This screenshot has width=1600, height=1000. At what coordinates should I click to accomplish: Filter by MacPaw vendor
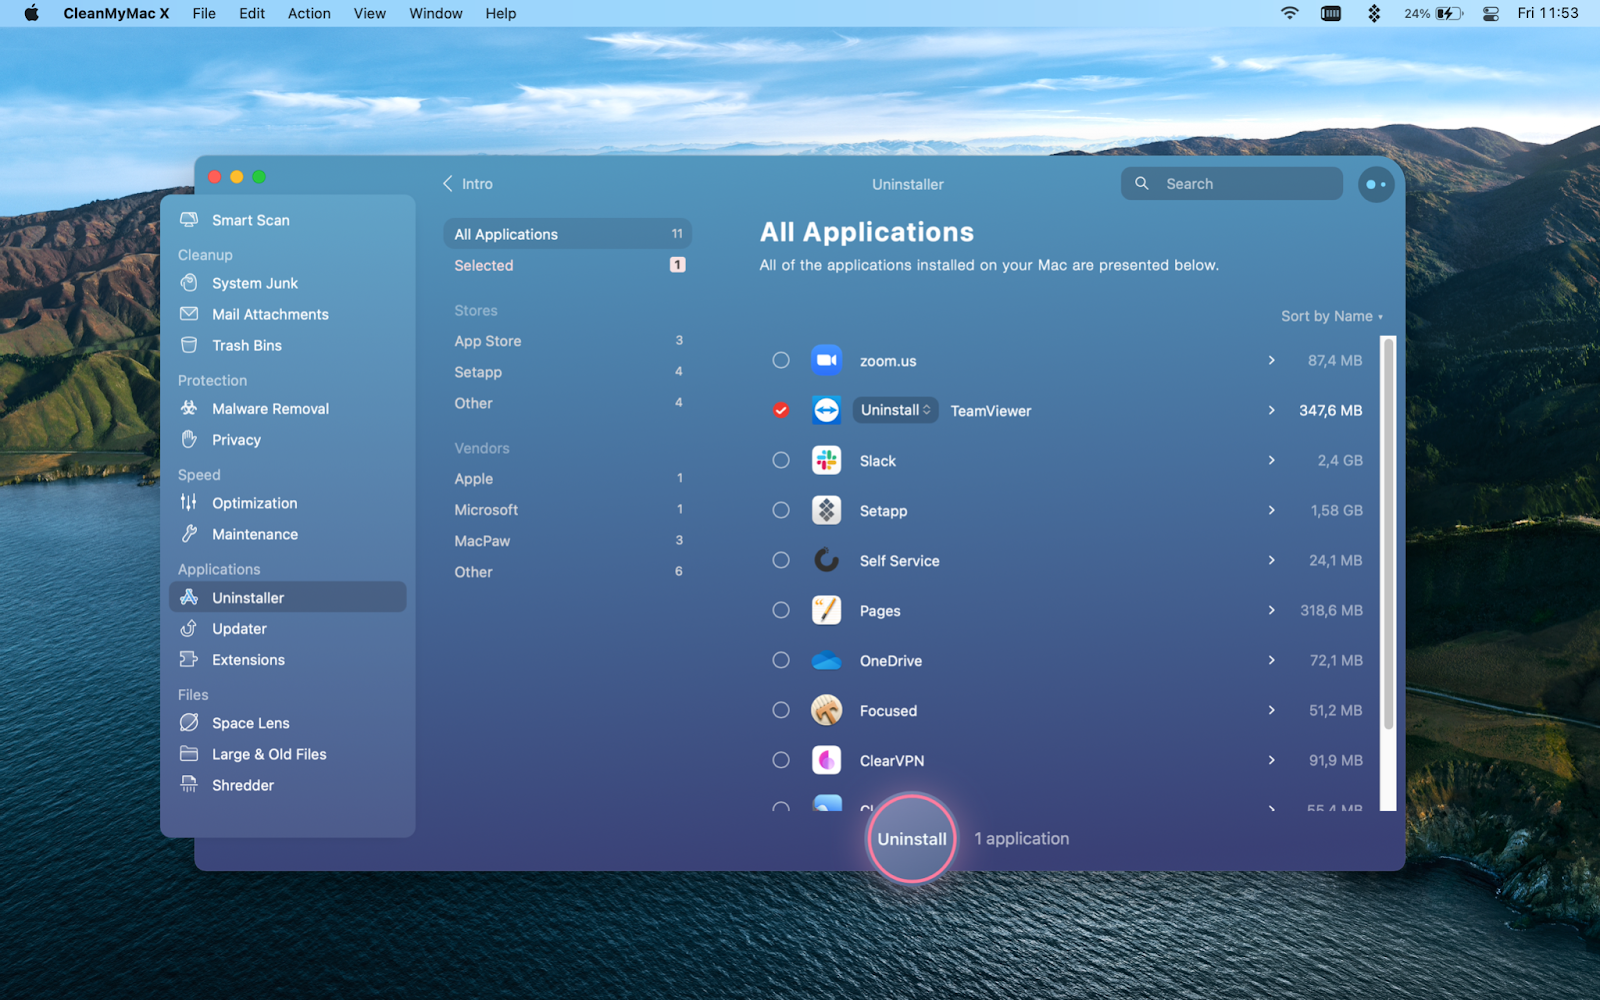pyautogui.click(x=568, y=541)
